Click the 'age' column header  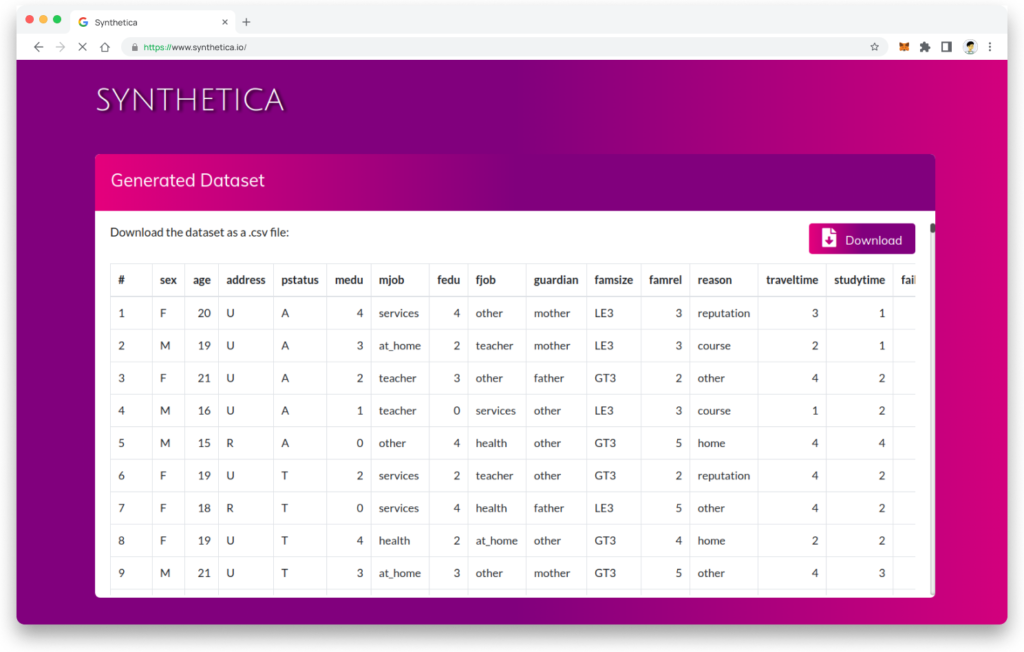(202, 280)
